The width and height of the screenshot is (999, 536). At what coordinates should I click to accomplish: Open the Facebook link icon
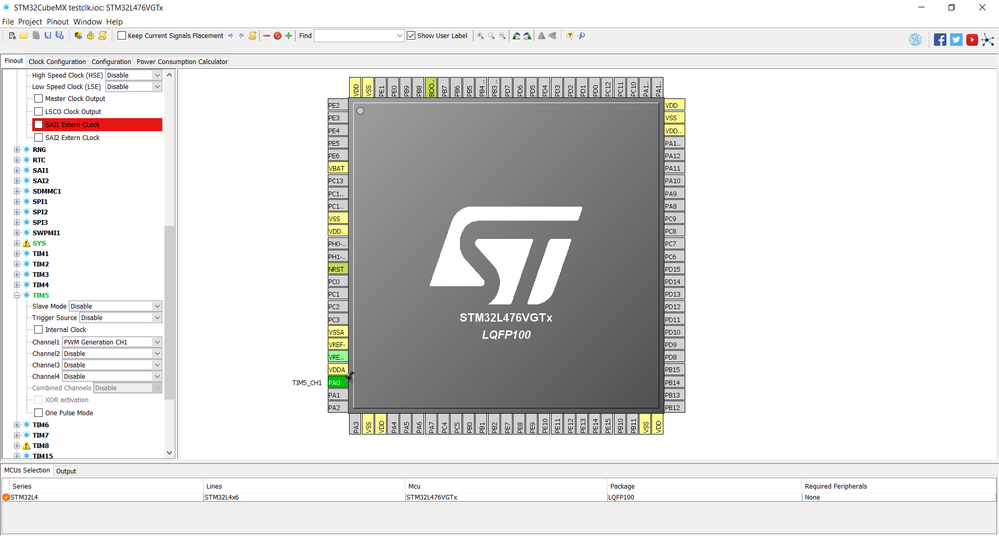(940, 40)
